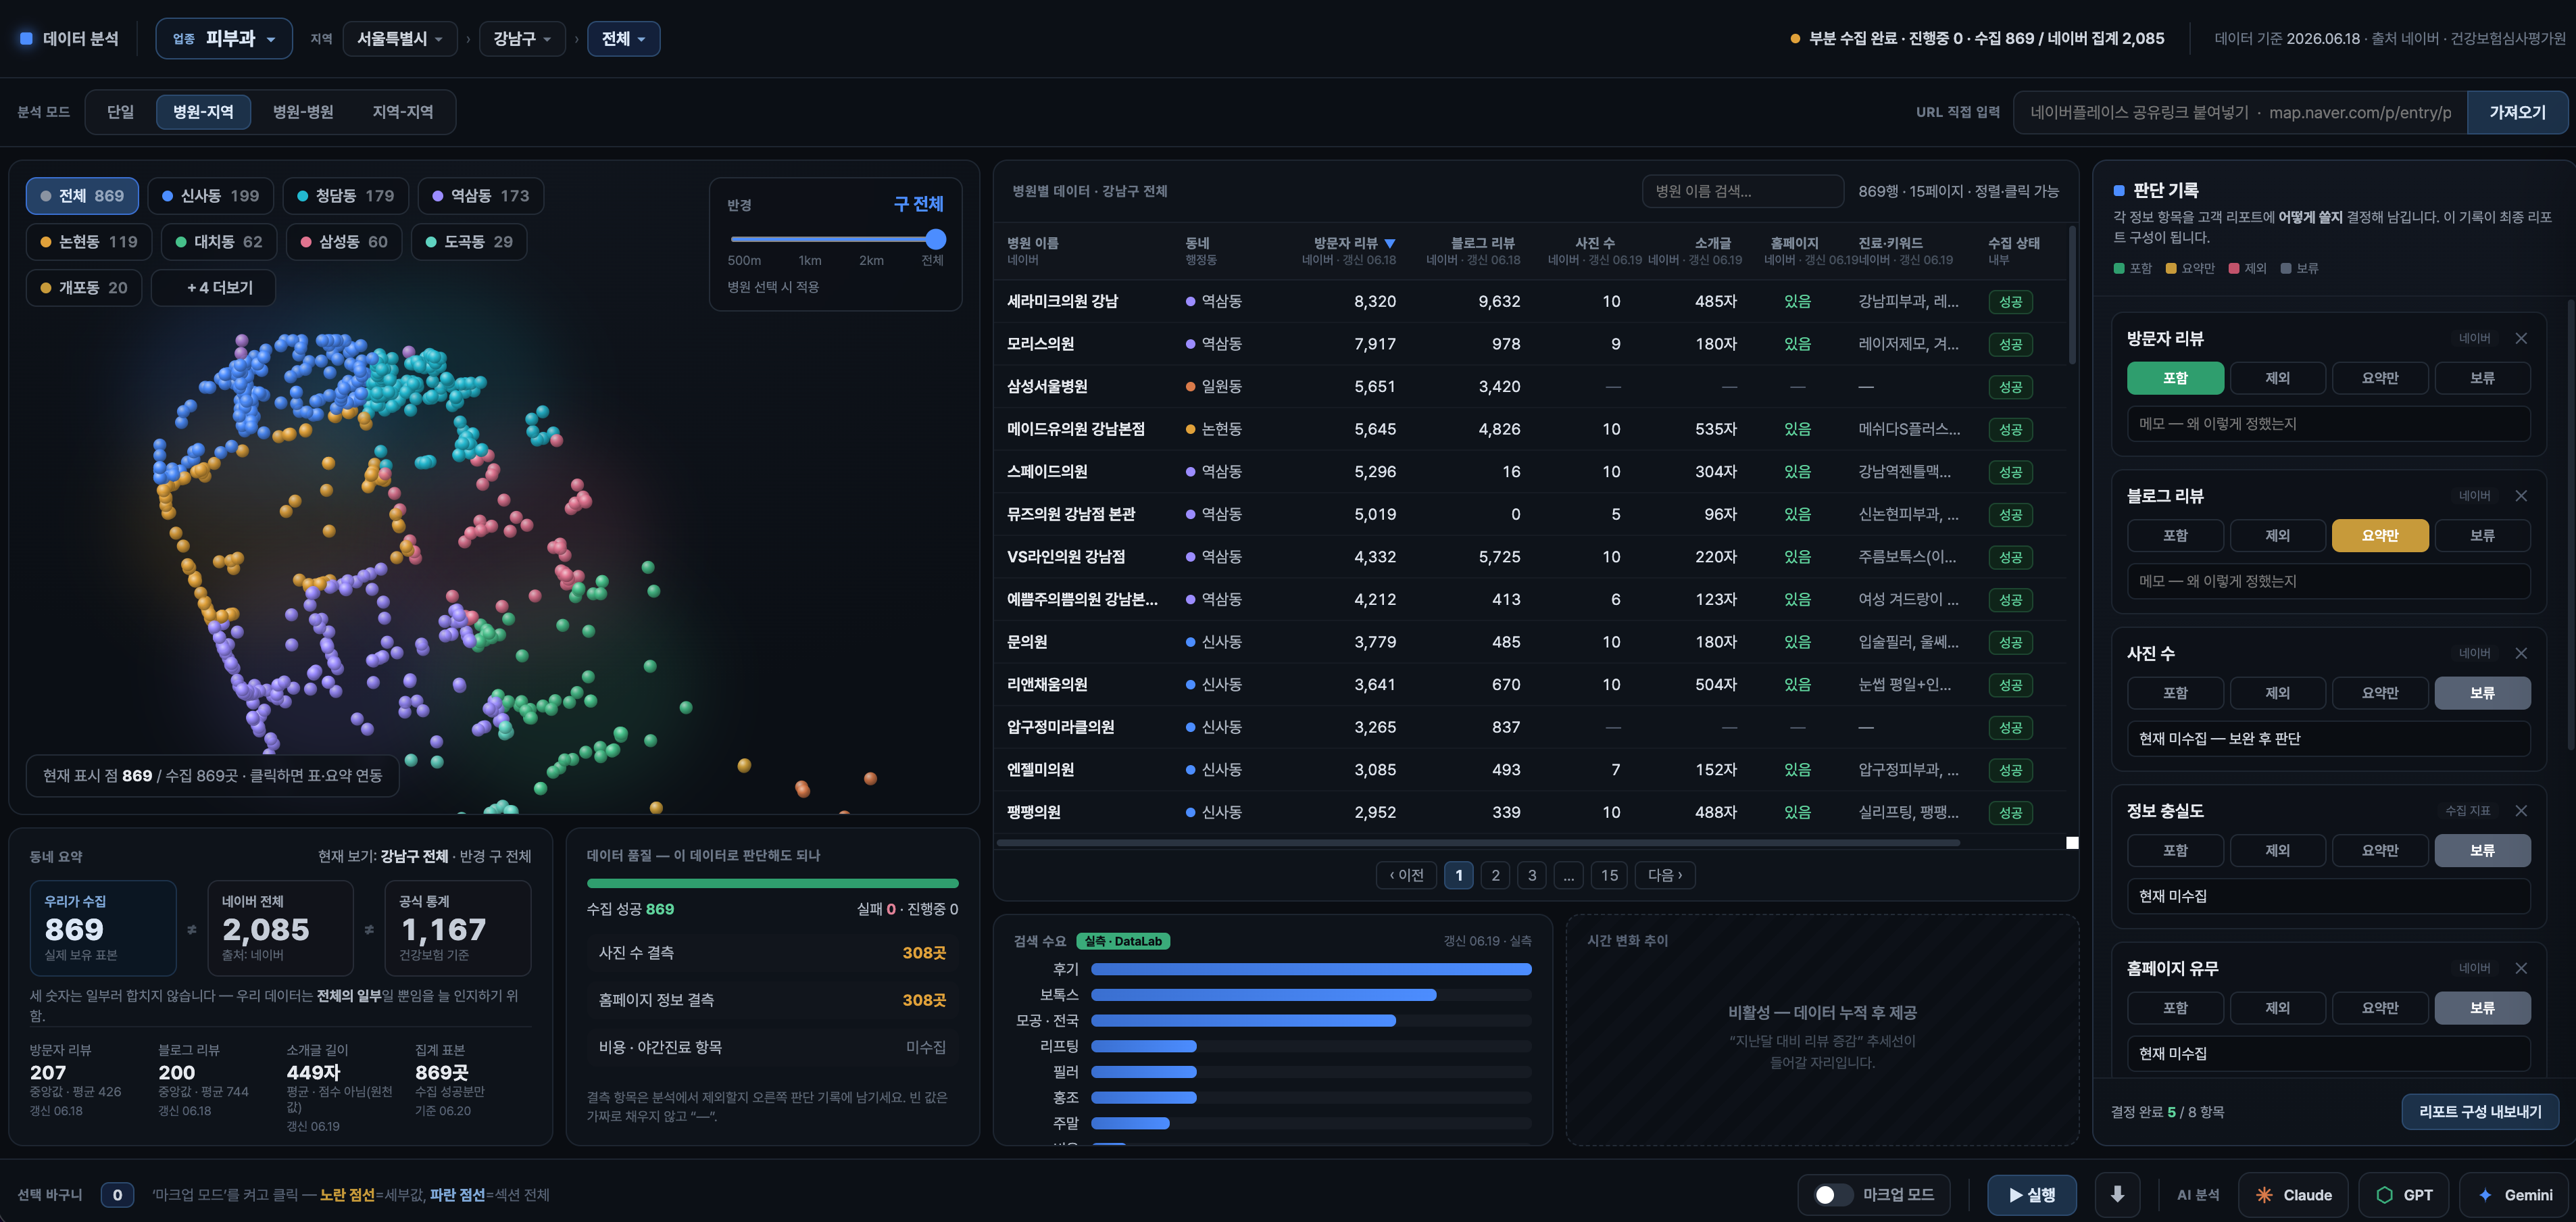2576x1222 pixels.
Task: Open Gemini AI analysis
Action: click(2516, 1194)
